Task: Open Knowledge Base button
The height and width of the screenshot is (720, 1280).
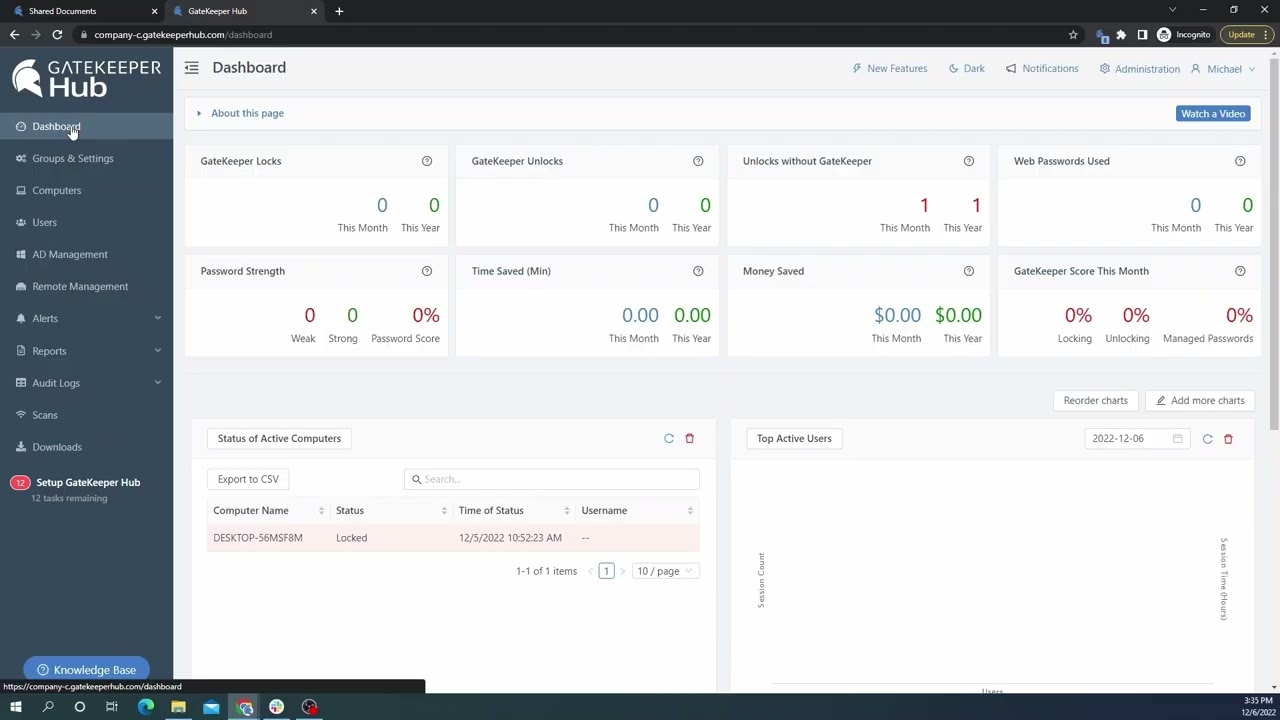Action: (x=86, y=670)
